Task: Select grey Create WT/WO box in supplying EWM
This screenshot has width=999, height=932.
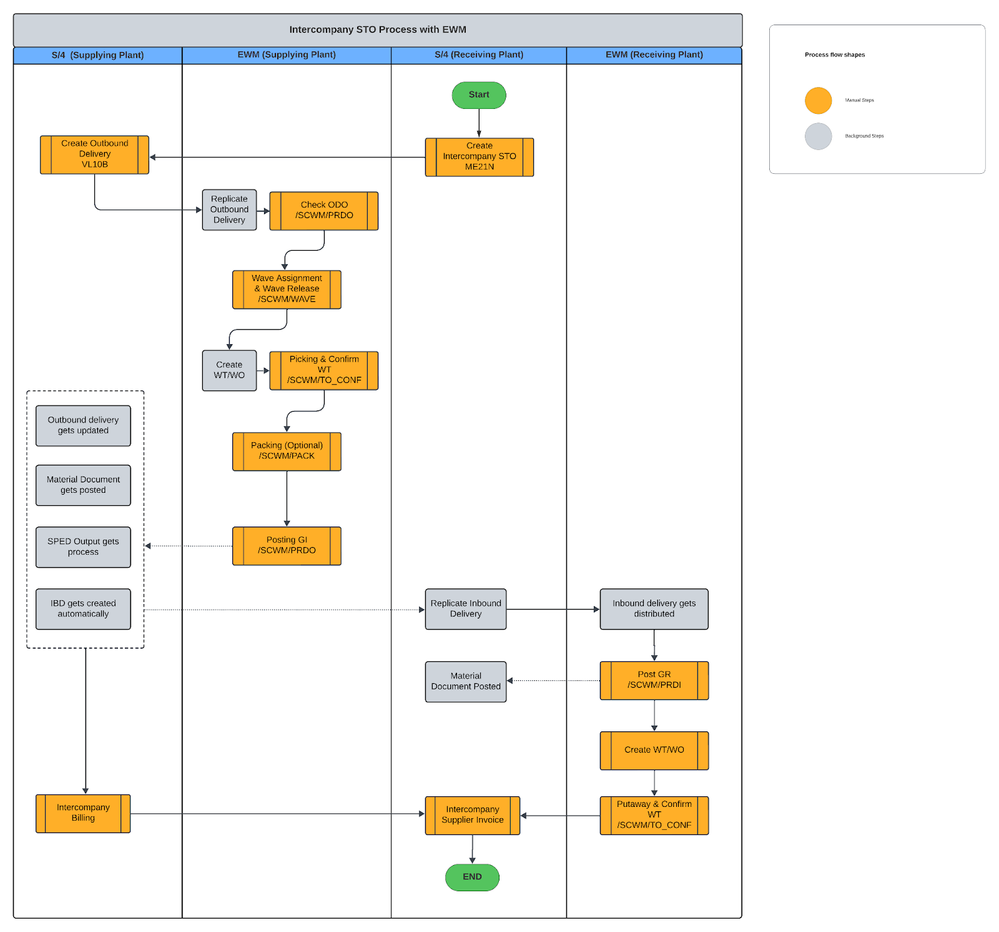Action: click(229, 370)
